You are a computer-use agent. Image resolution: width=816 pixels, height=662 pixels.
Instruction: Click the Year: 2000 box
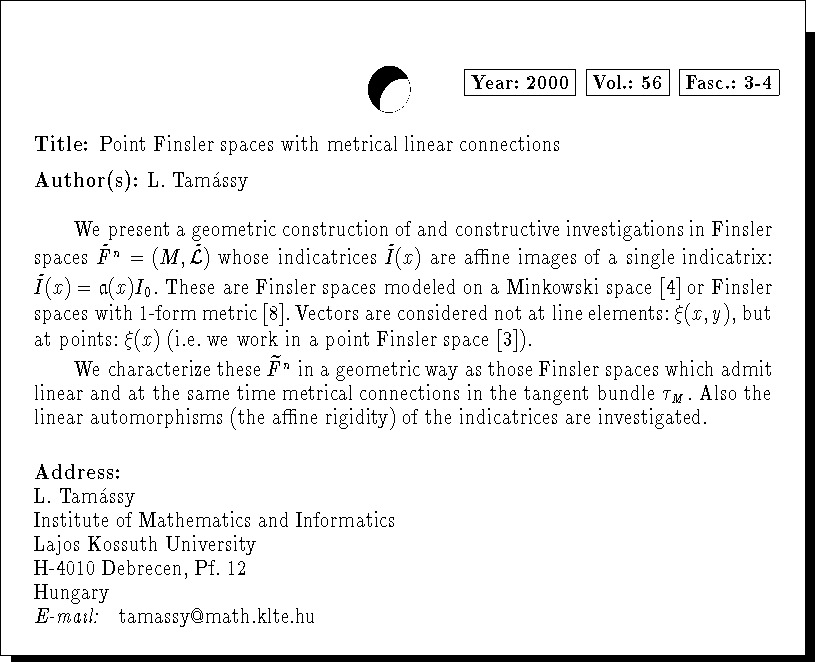(x=520, y=83)
